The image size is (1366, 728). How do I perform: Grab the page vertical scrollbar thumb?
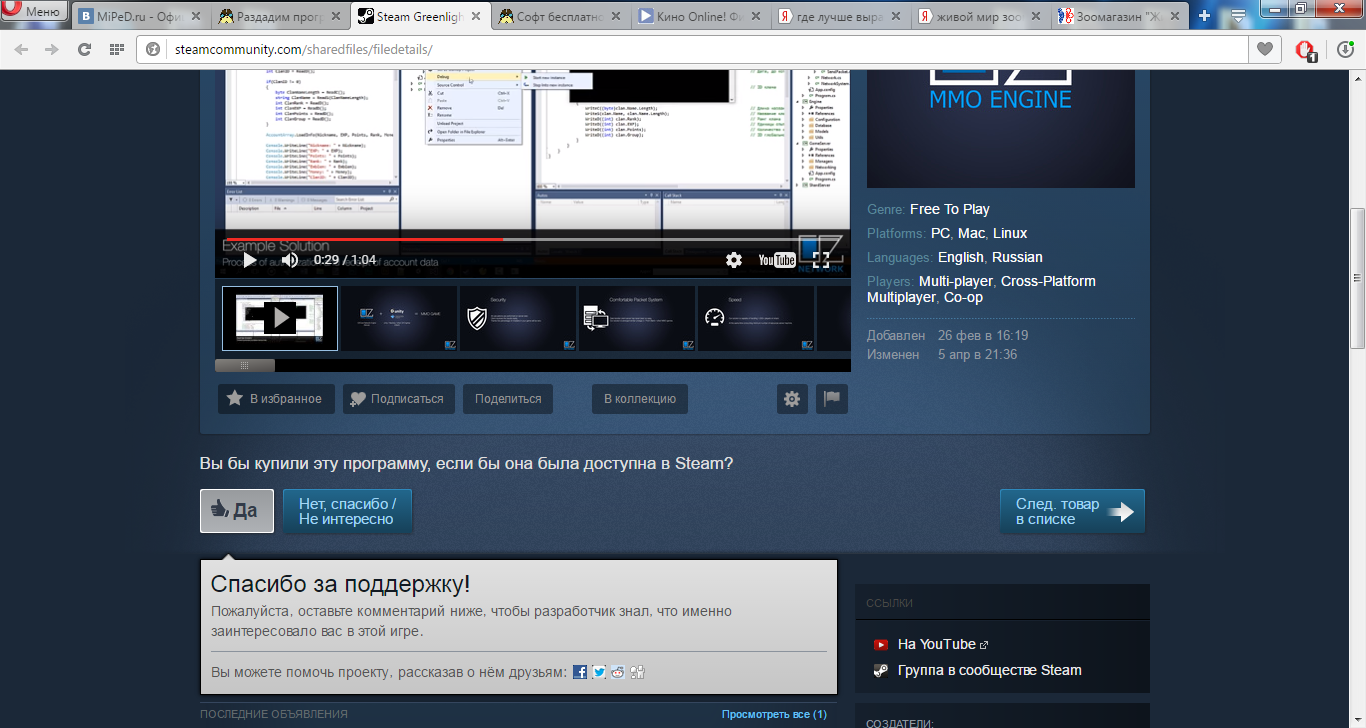(x=1357, y=278)
